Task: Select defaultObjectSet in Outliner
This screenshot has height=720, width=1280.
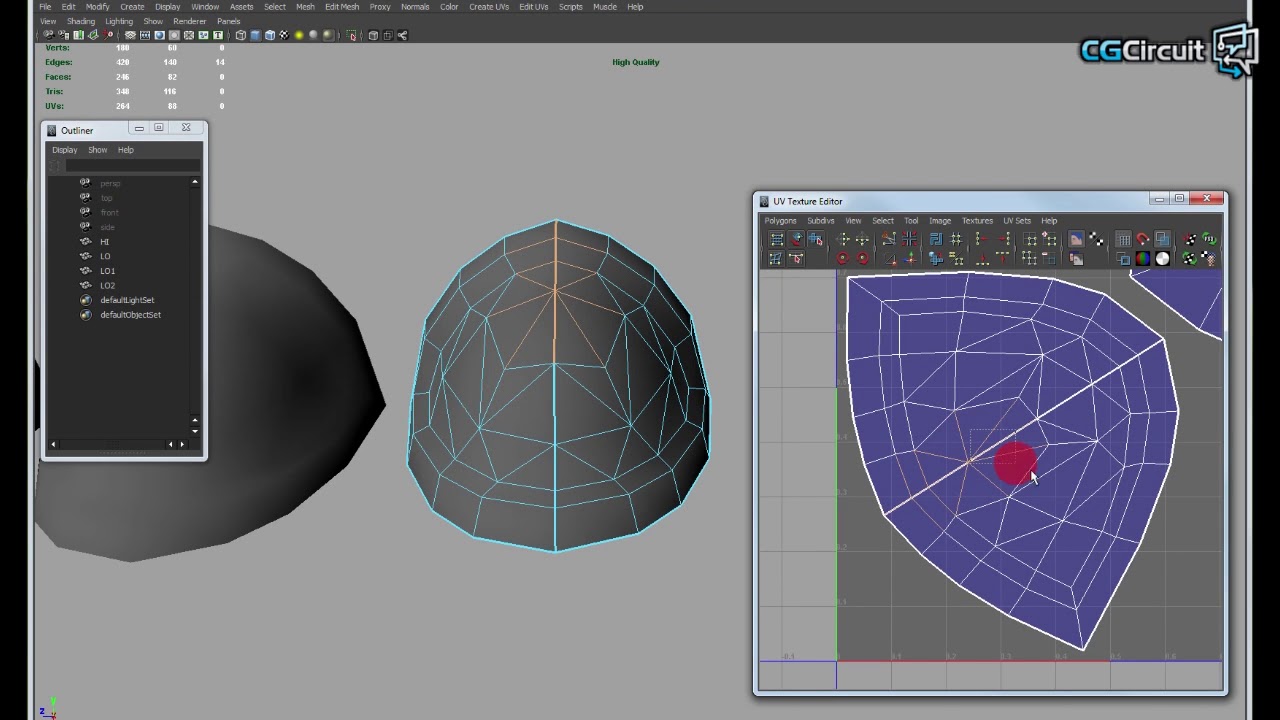Action: click(130, 315)
